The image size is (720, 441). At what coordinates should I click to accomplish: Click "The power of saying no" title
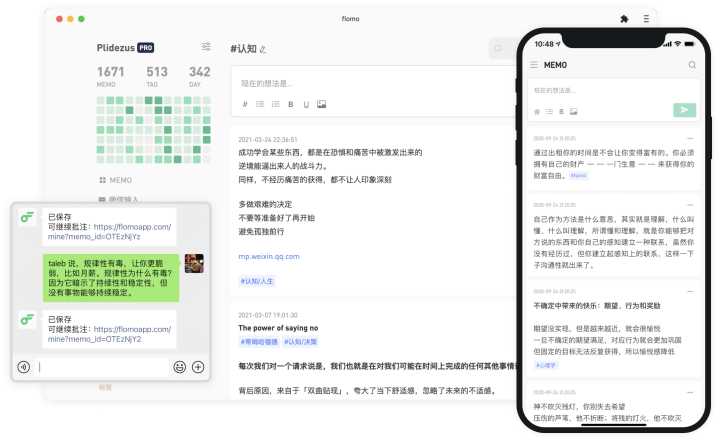coord(278,328)
